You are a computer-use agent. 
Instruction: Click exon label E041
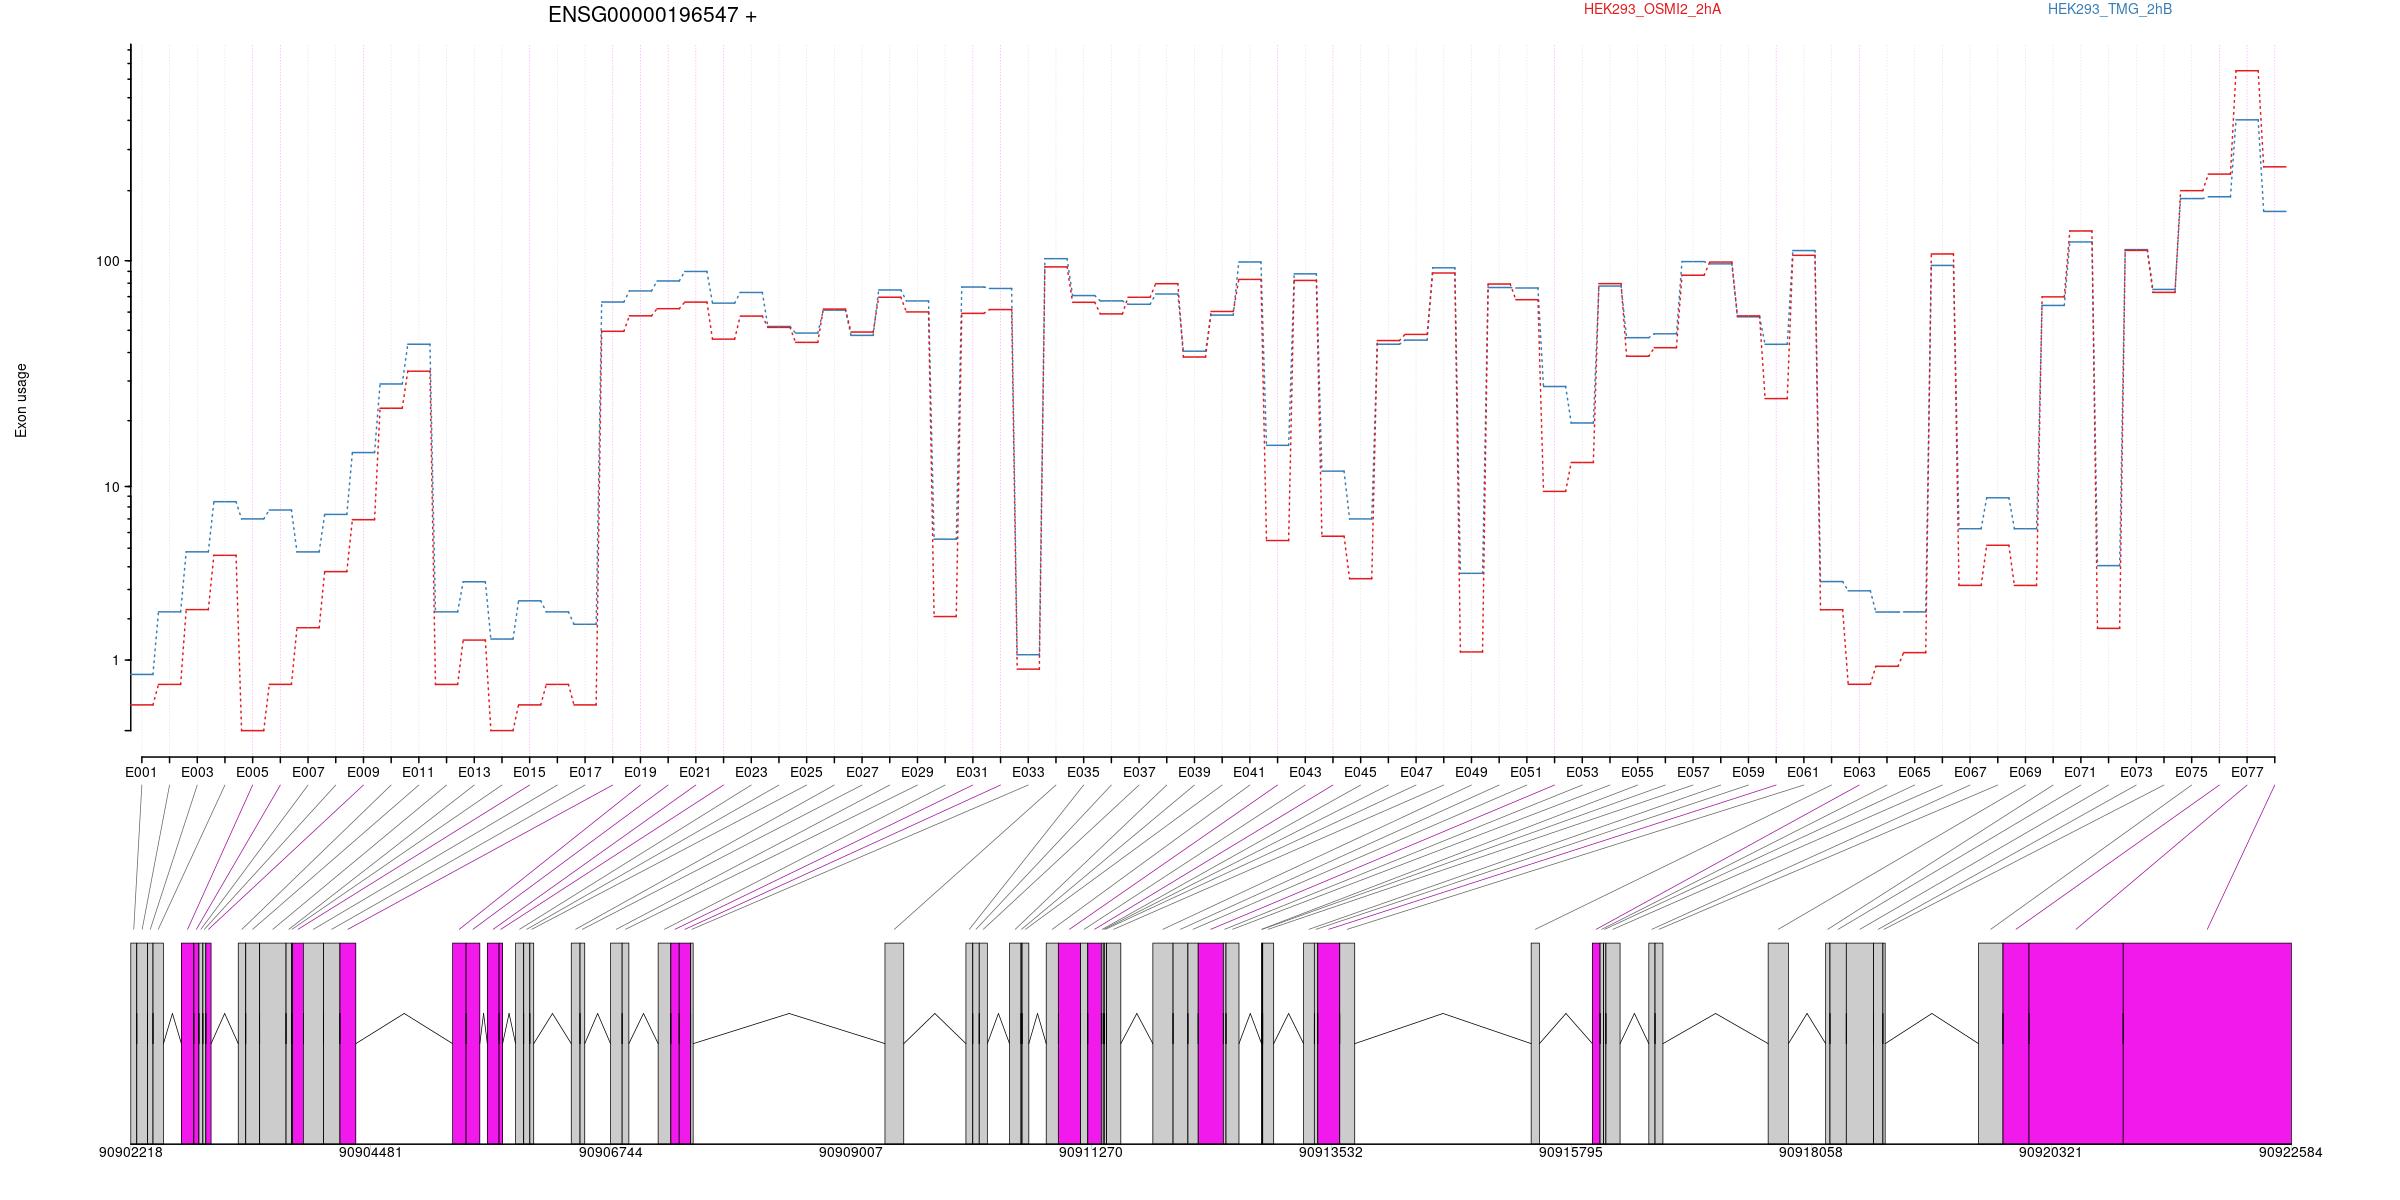click(1249, 772)
